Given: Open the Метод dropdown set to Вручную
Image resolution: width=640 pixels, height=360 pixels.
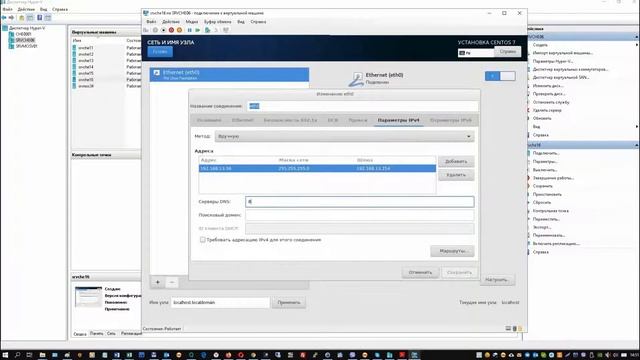Looking at the screenshot, I should point(344,136).
